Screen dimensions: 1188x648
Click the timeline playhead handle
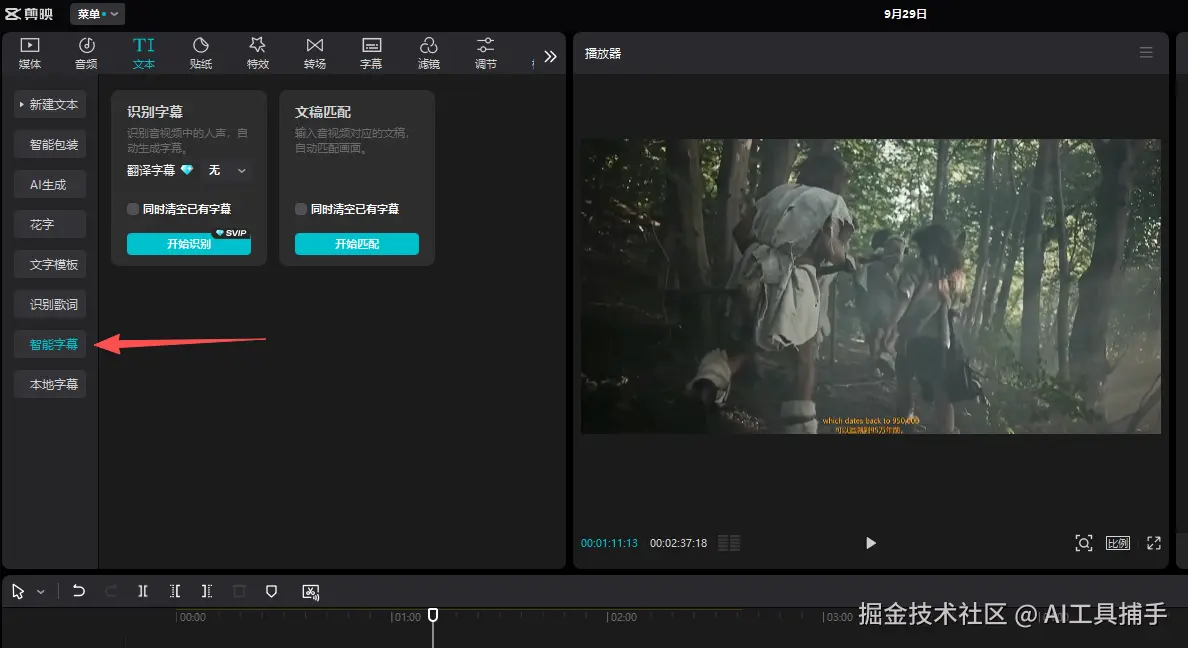pyautogui.click(x=433, y=615)
